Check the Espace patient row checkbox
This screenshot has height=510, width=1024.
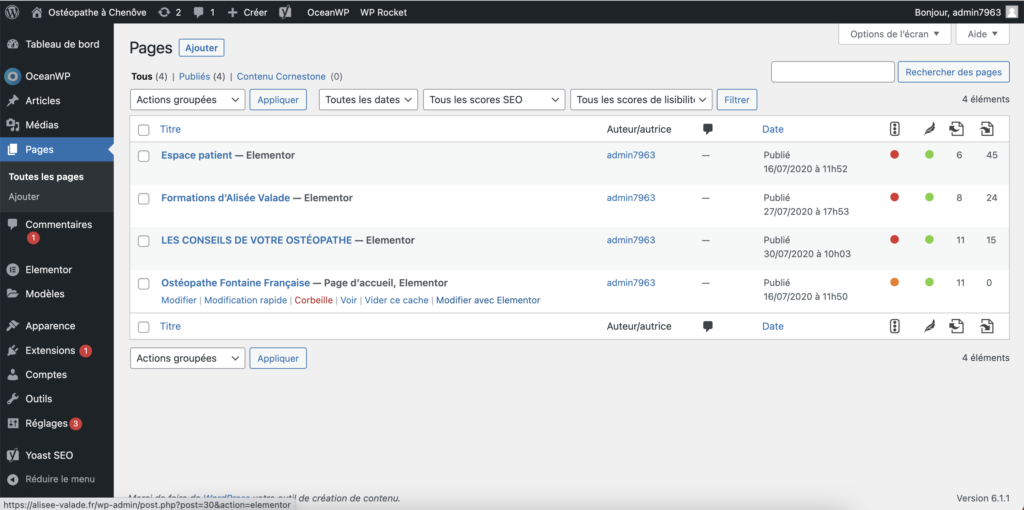click(x=144, y=156)
